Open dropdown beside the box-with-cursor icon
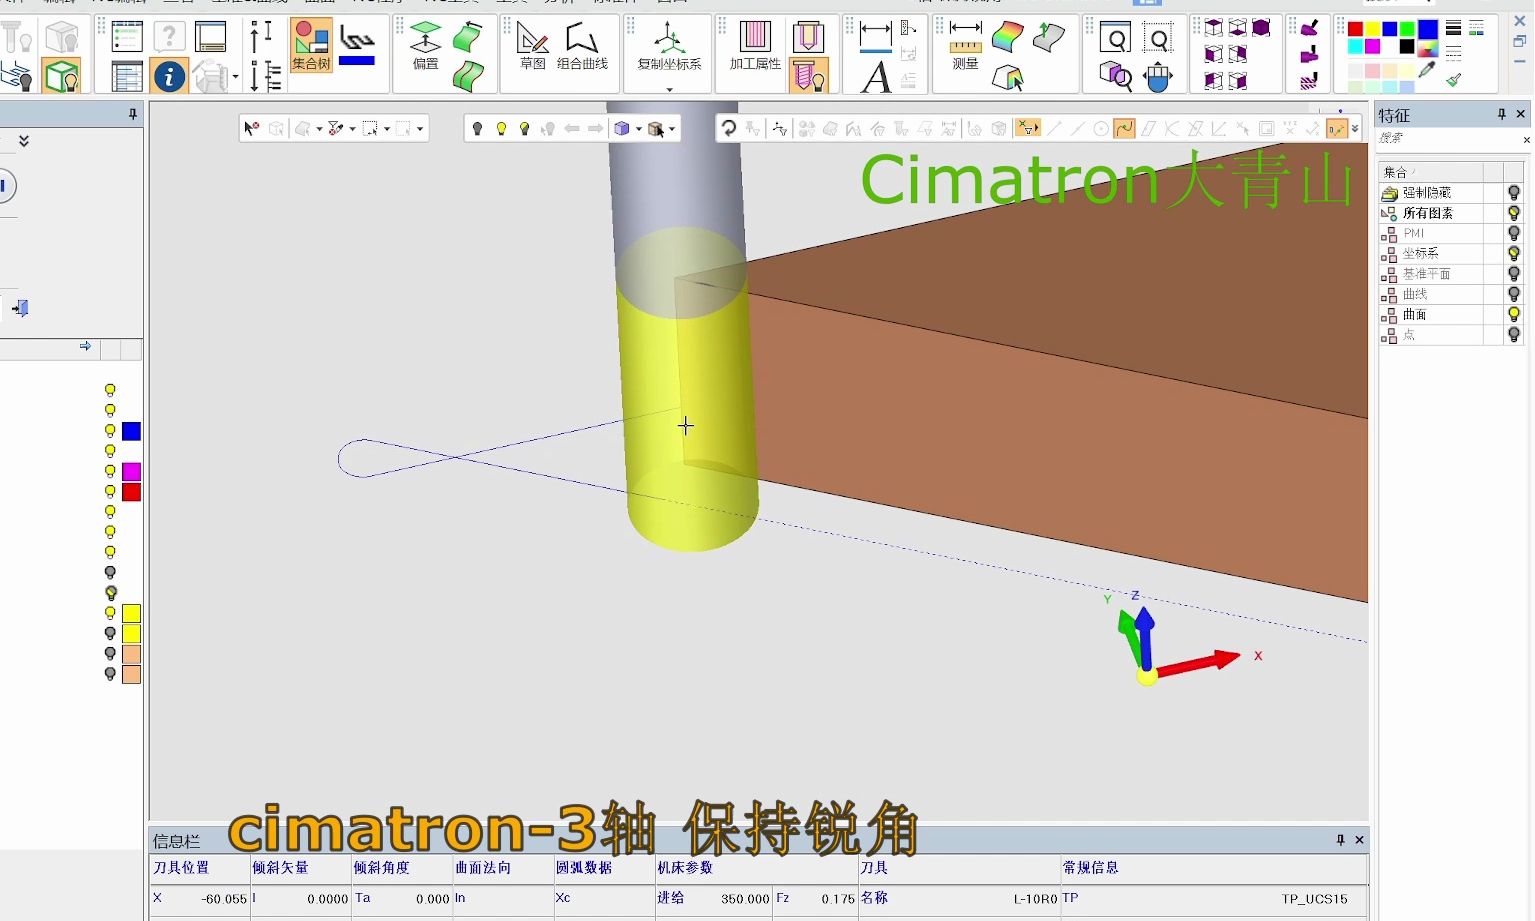The width and height of the screenshot is (1535, 921). (672, 129)
